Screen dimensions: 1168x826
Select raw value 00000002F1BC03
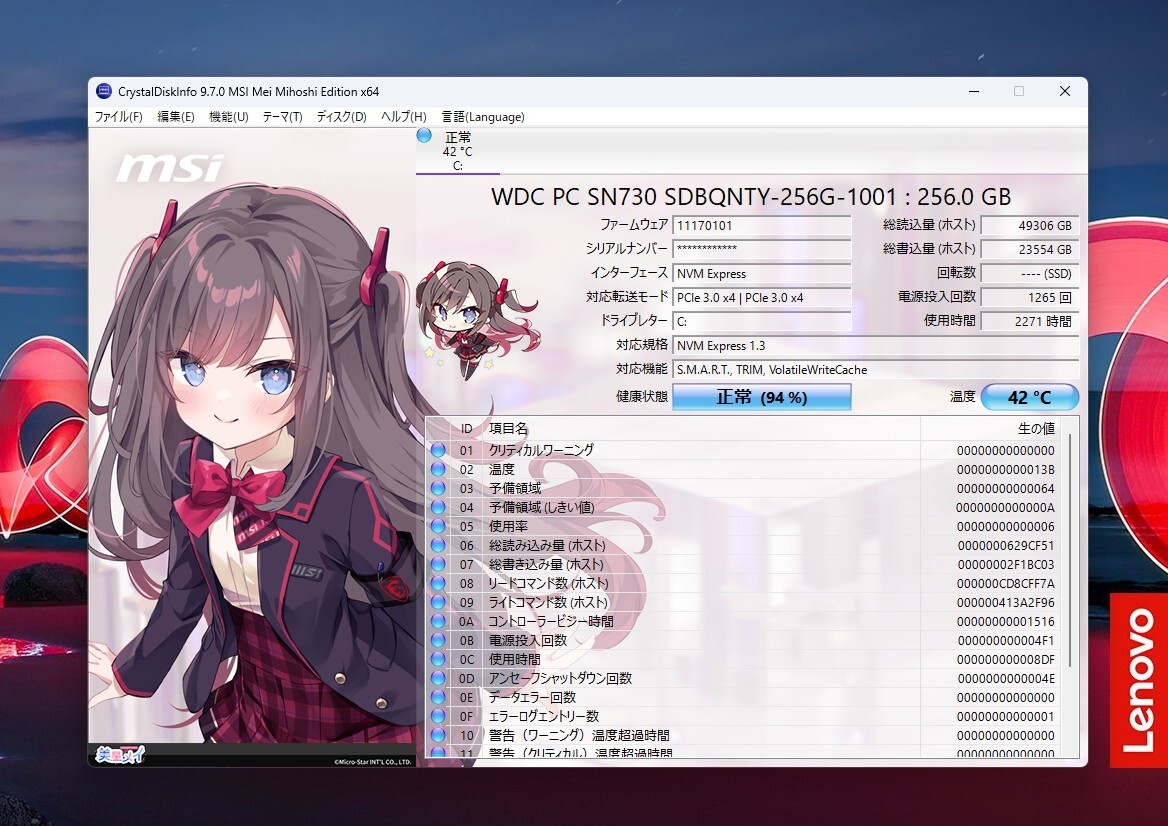tap(1006, 565)
